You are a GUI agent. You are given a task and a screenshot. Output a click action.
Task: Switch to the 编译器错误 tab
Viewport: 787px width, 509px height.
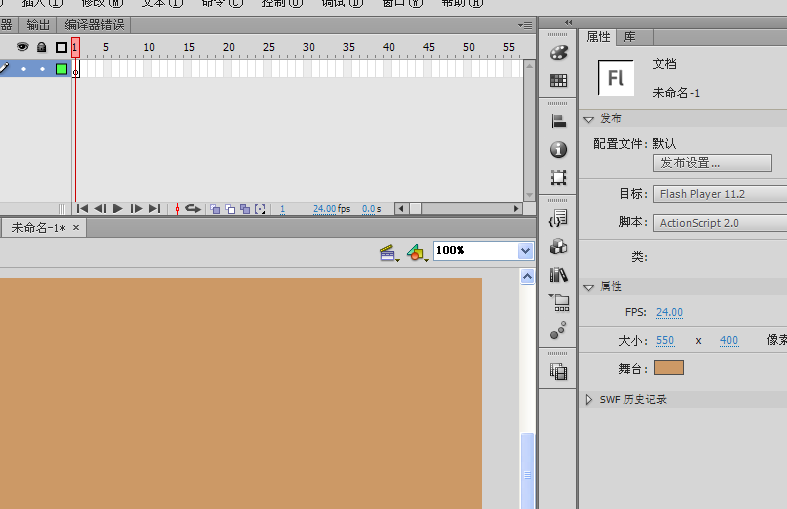pyautogui.click(x=94, y=25)
